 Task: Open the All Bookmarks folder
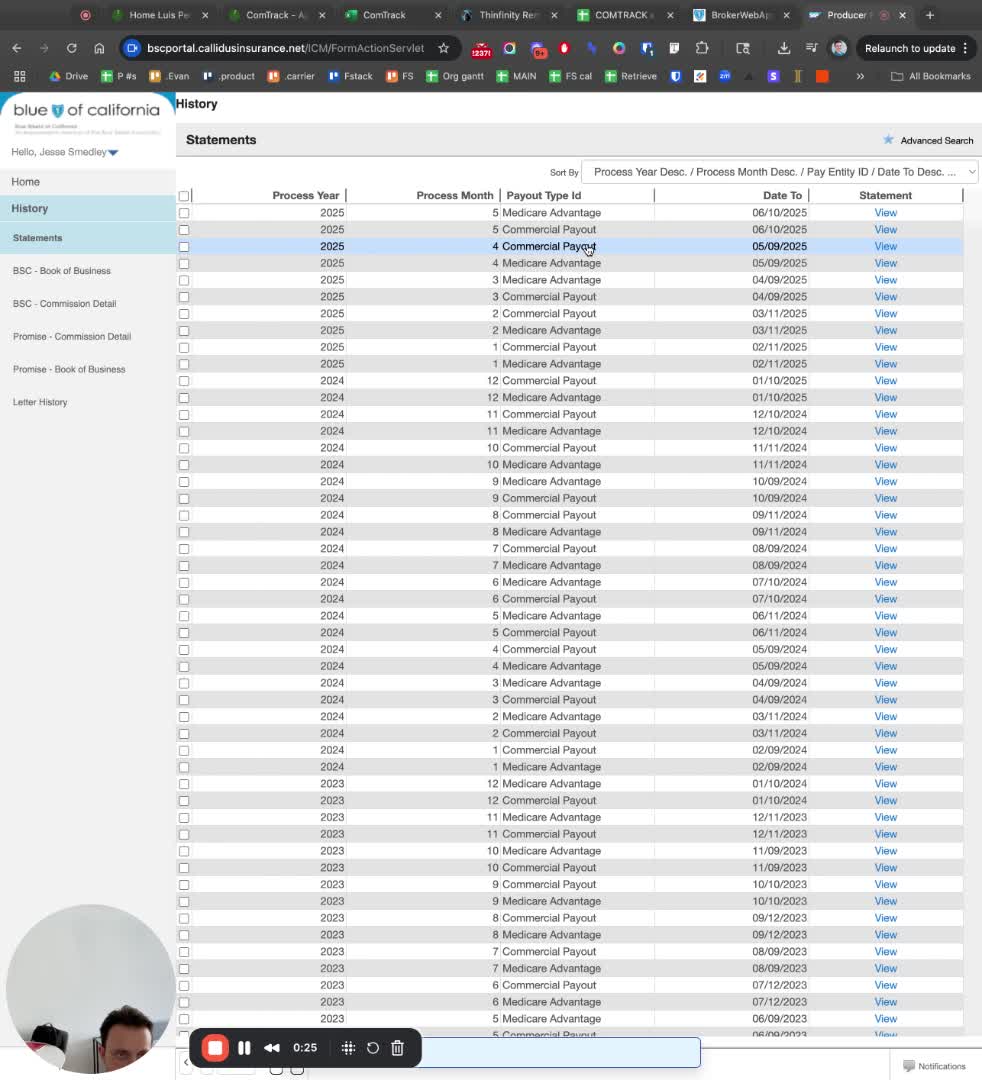(931, 76)
